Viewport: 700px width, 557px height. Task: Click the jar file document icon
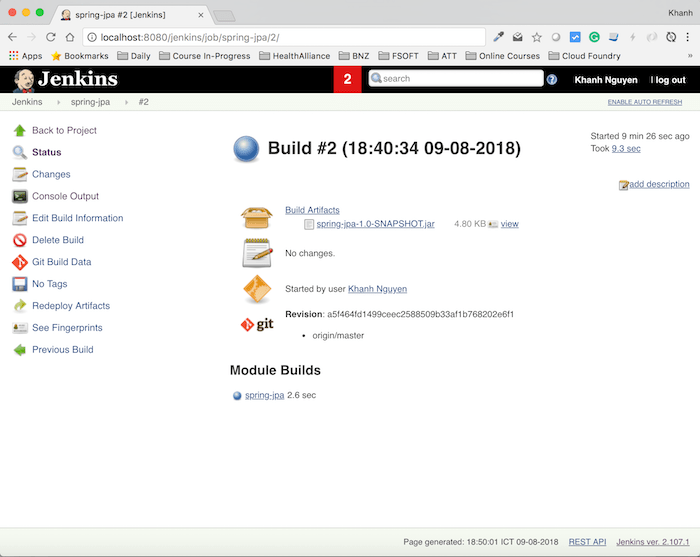coord(308,224)
